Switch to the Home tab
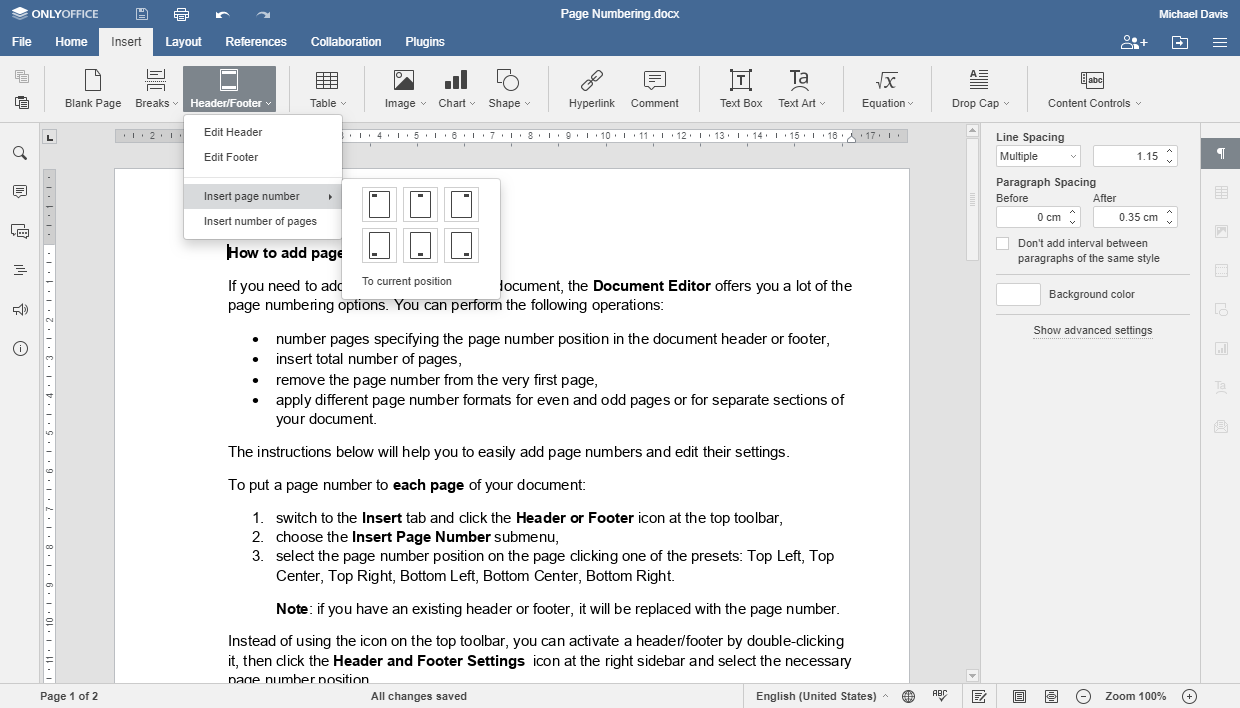Screen dimensions: 1240x708 coord(71,42)
